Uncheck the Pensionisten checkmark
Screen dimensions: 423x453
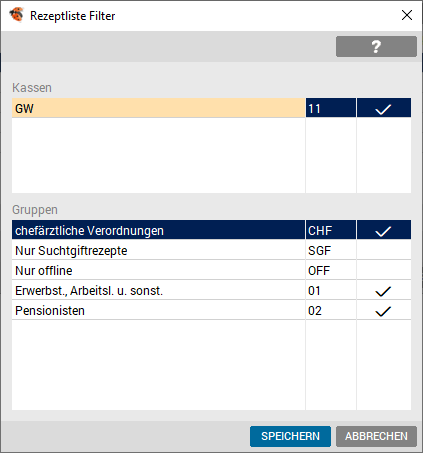click(383, 310)
